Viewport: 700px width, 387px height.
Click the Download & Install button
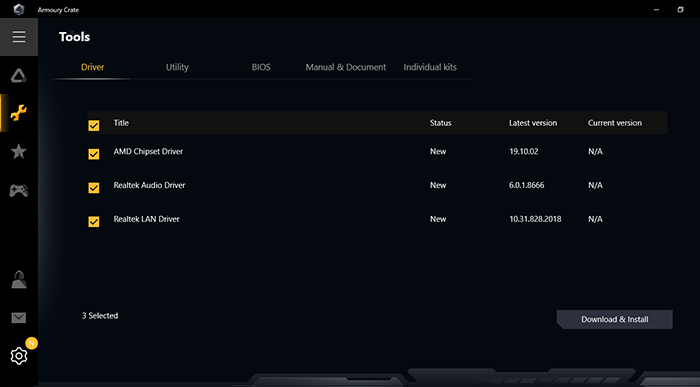coord(615,320)
